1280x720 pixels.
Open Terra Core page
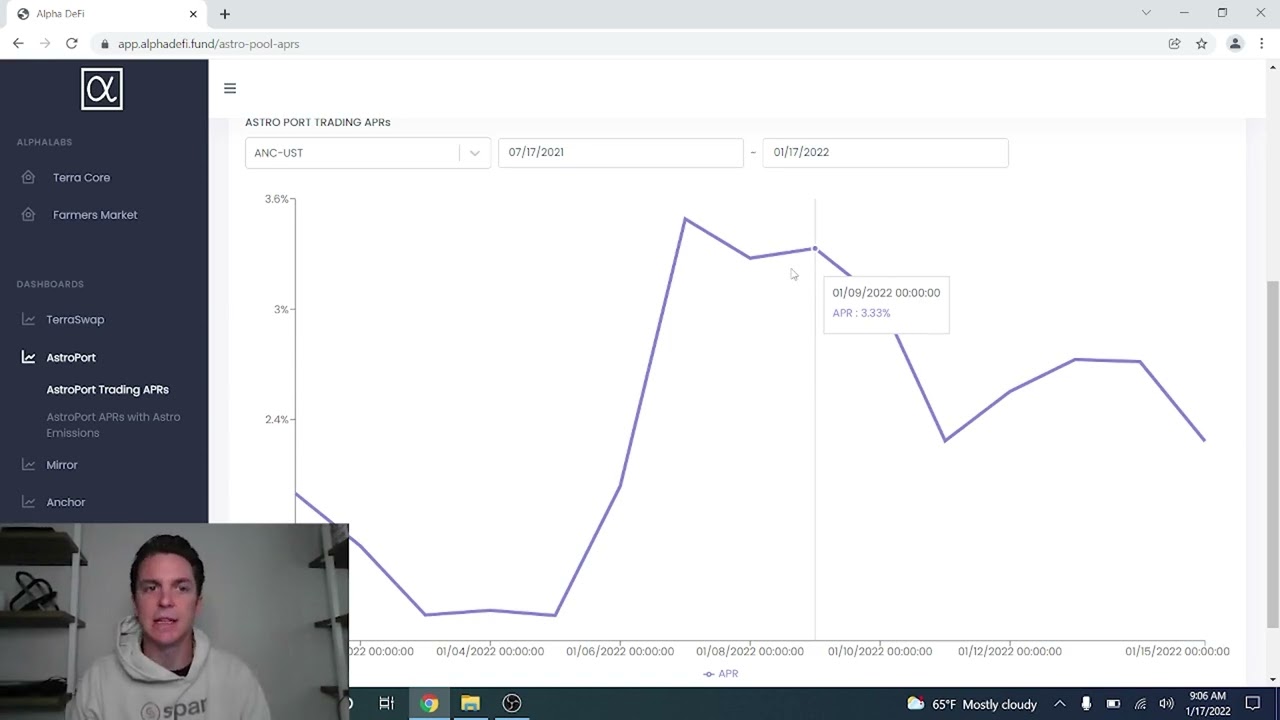point(81,177)
